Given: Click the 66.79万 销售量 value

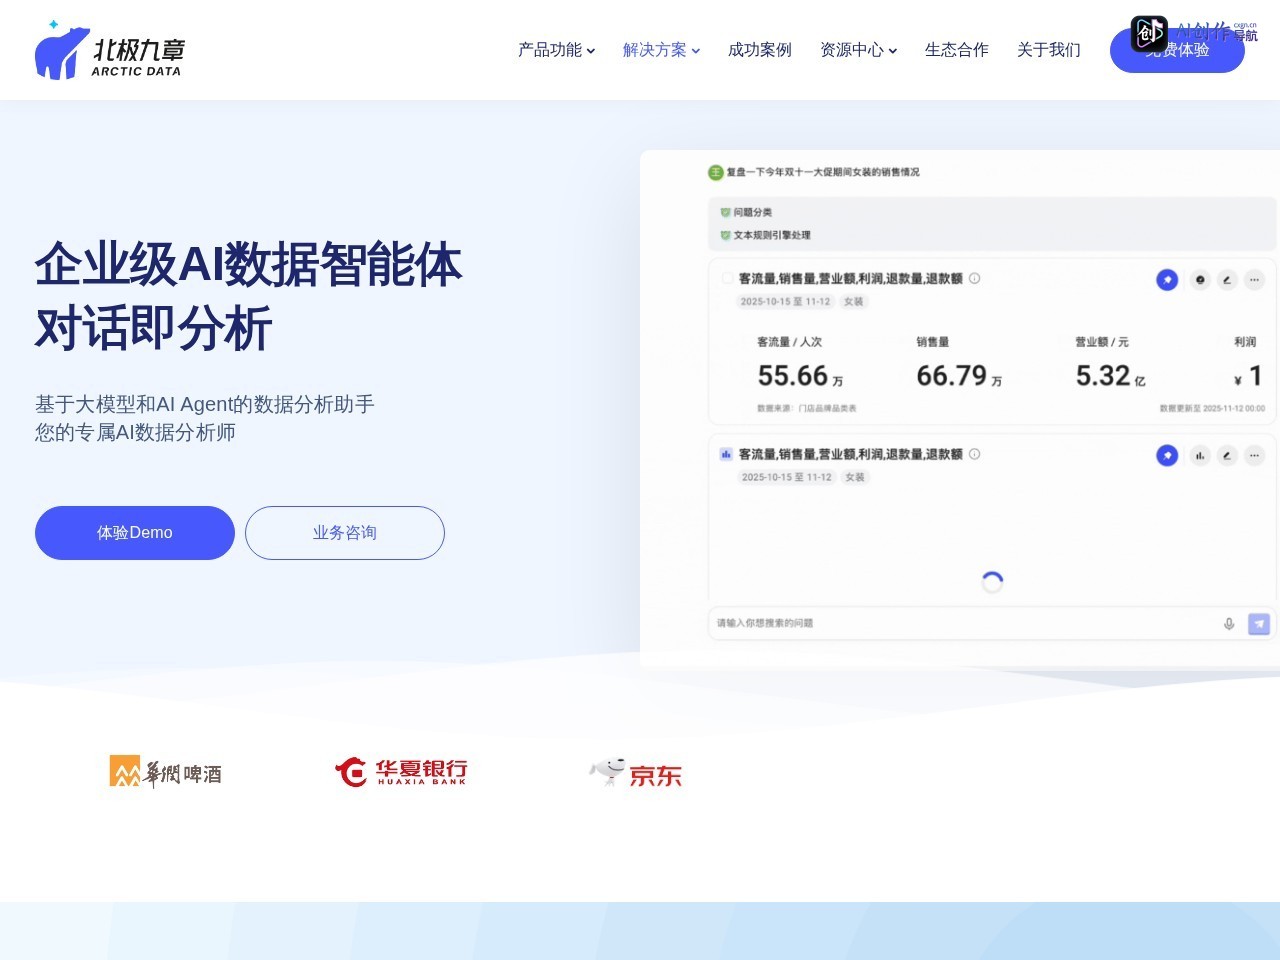Looking at the screenshot, I should [959, 376].
